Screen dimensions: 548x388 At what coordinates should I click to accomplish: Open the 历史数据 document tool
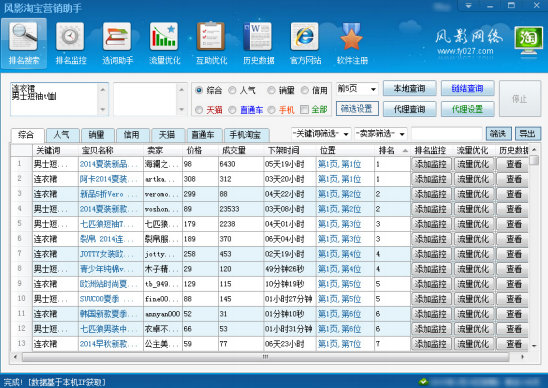pos(258,43)
